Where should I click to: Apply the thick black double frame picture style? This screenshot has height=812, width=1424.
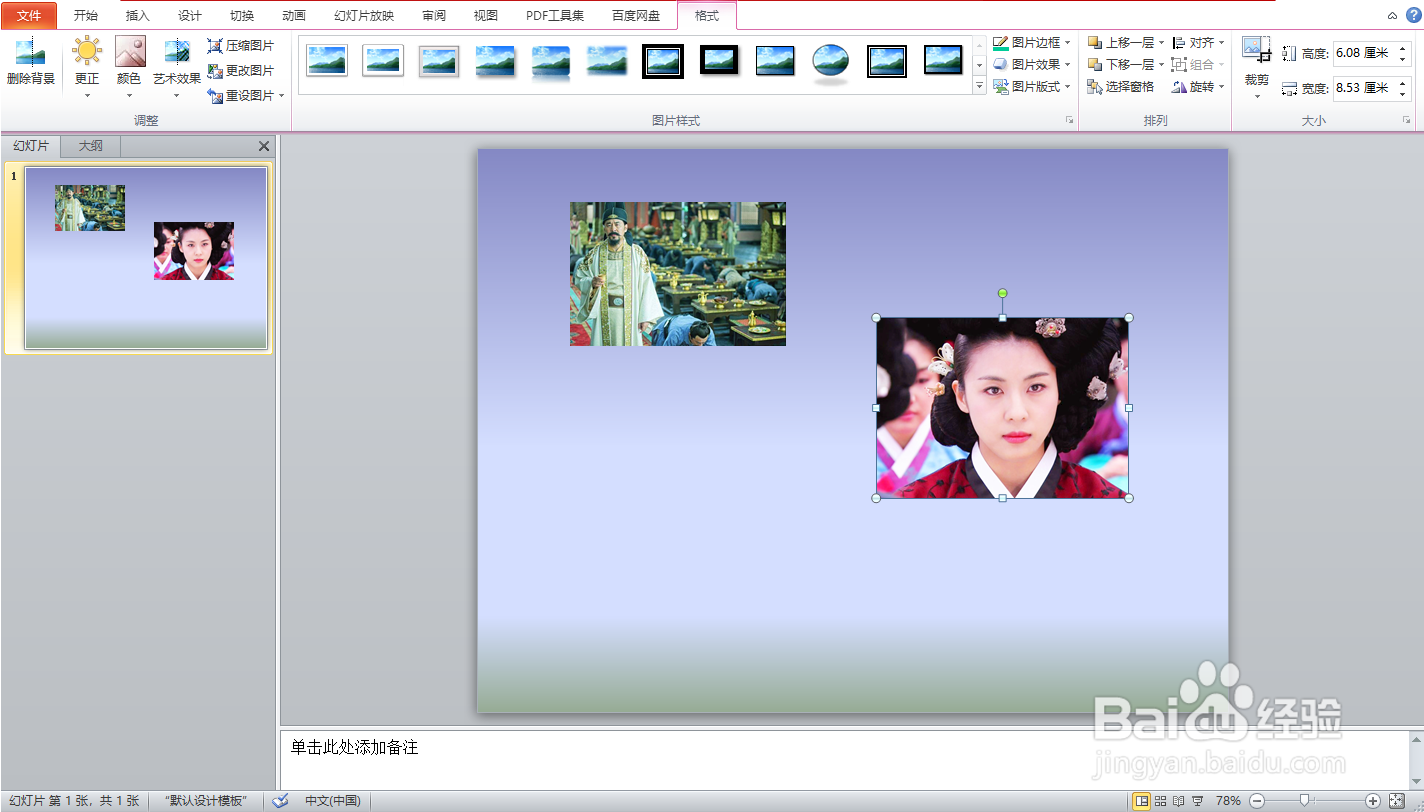[x=663, y=61]
